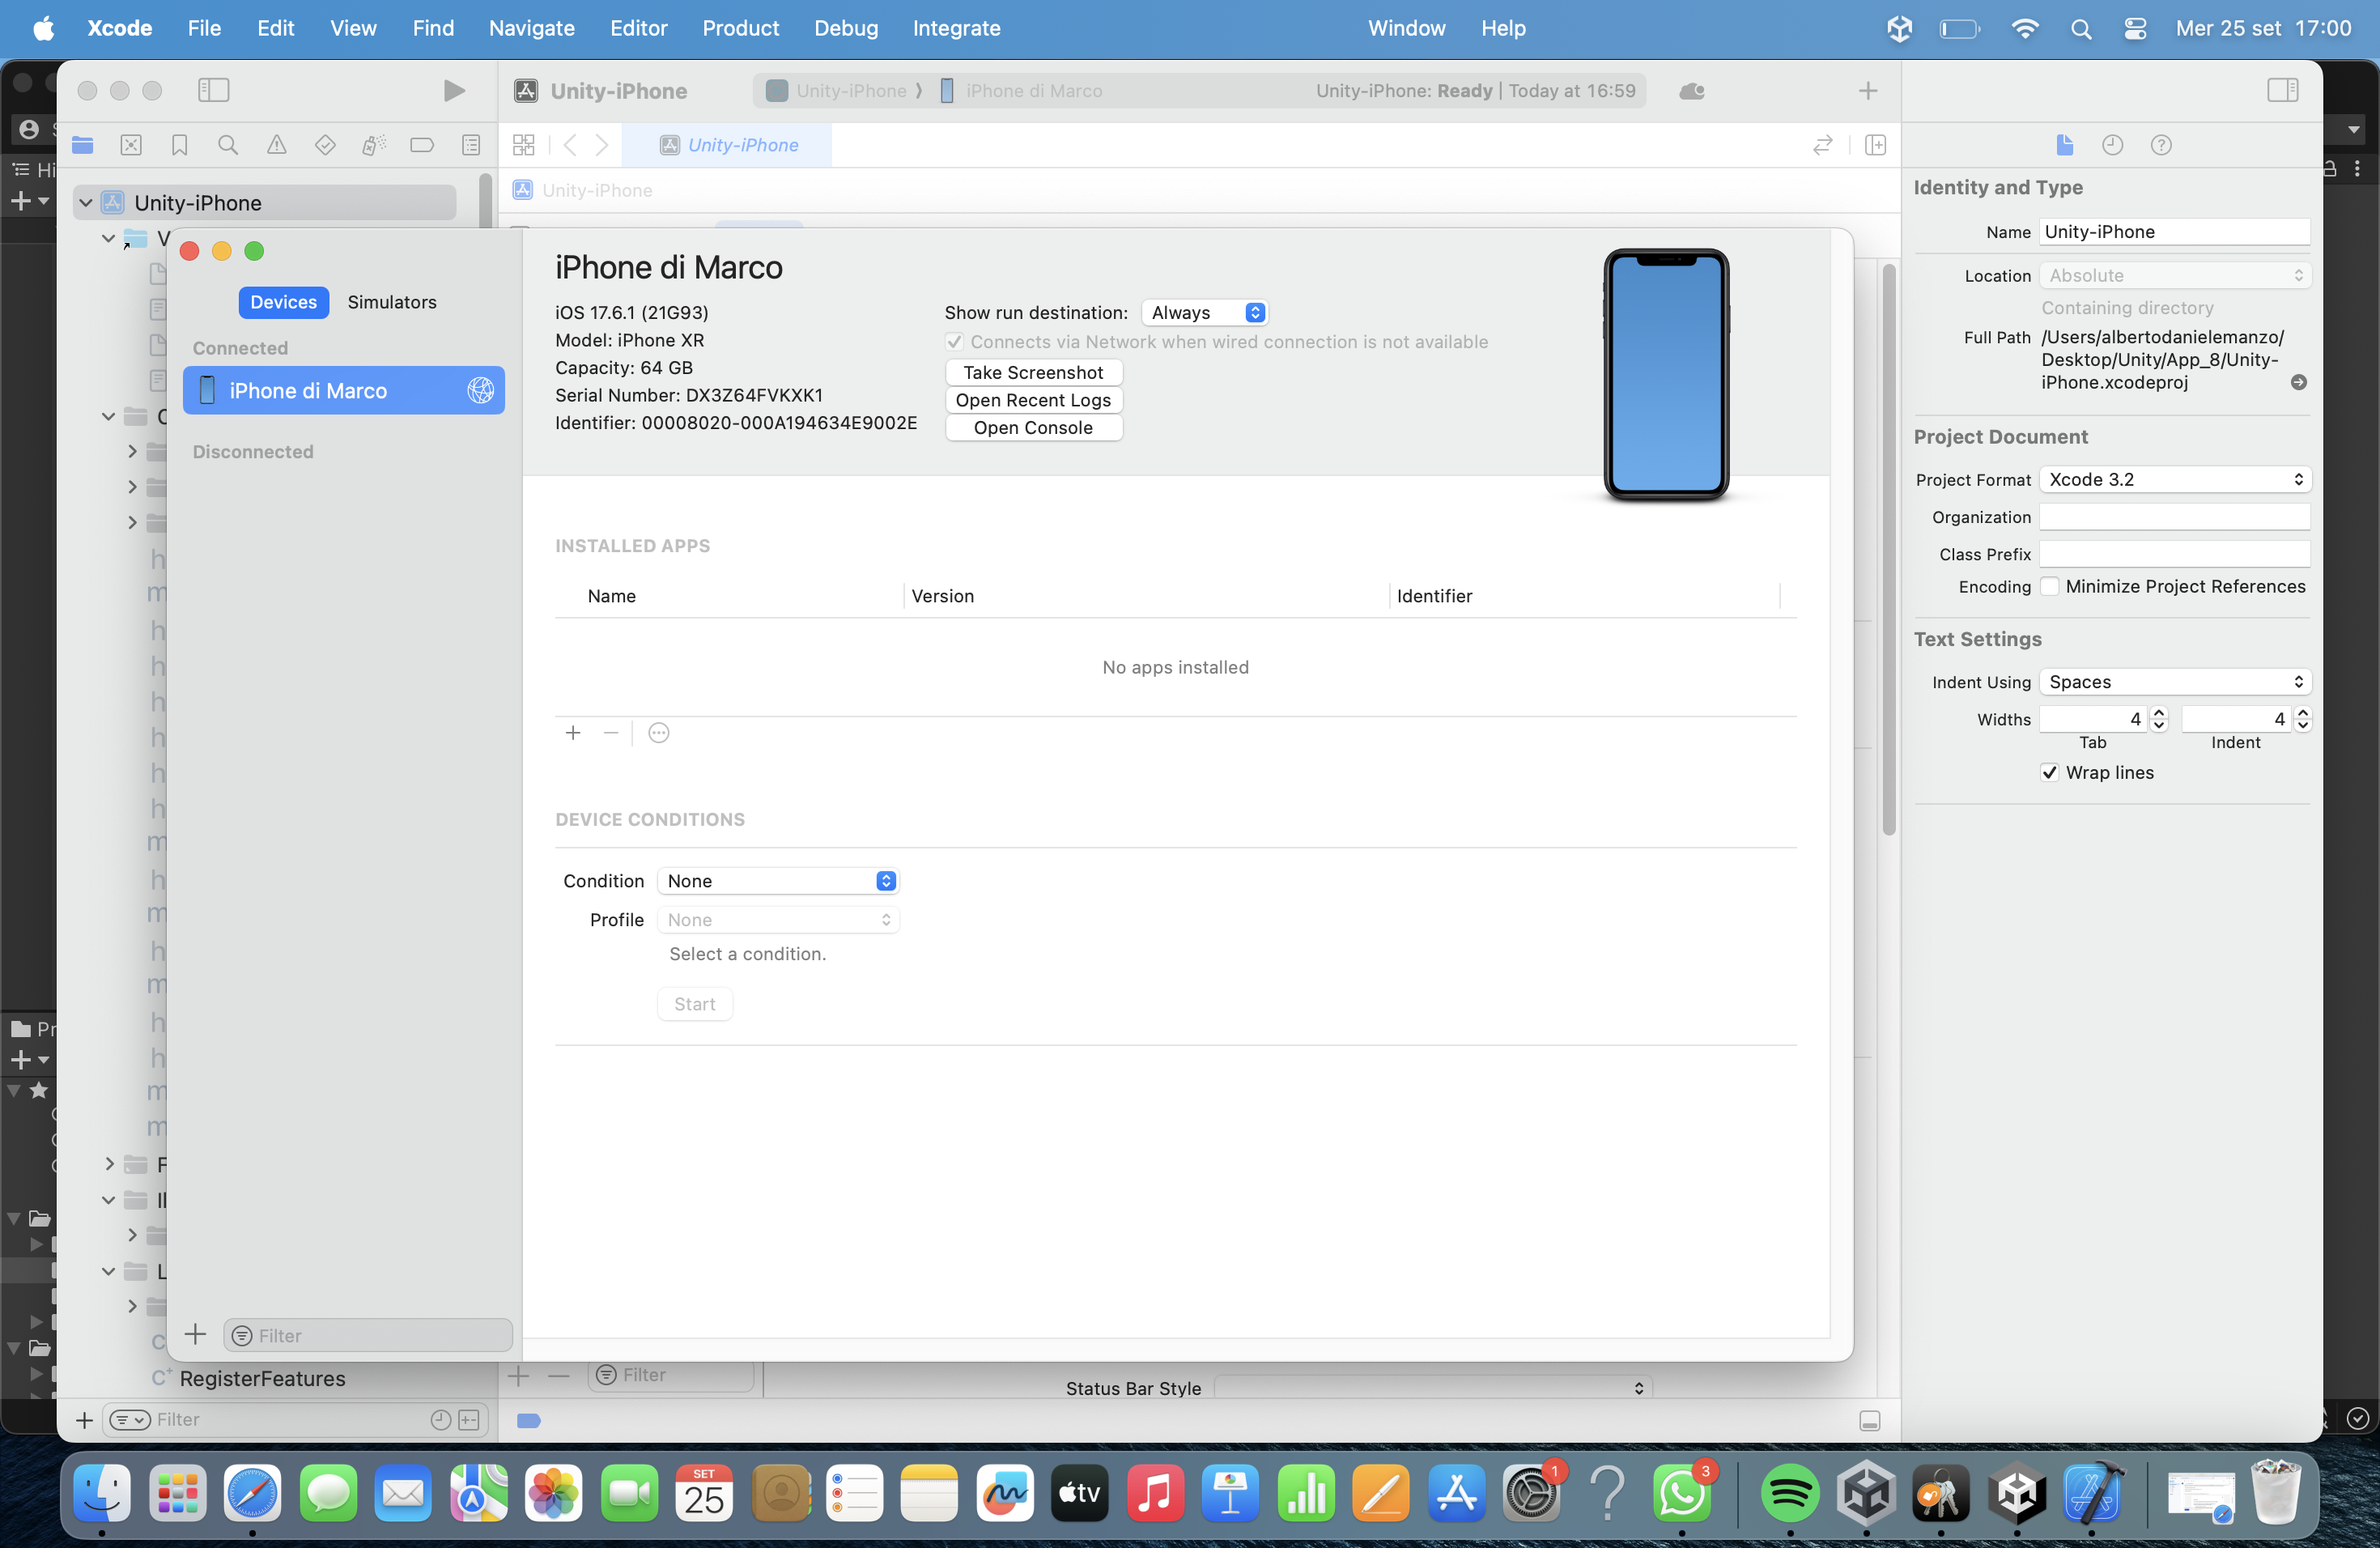Image resolution: width=2380 pixels, height=1548 pixels.
Task: Open the Debug navigator spray icon
Action: click(374, 145)
